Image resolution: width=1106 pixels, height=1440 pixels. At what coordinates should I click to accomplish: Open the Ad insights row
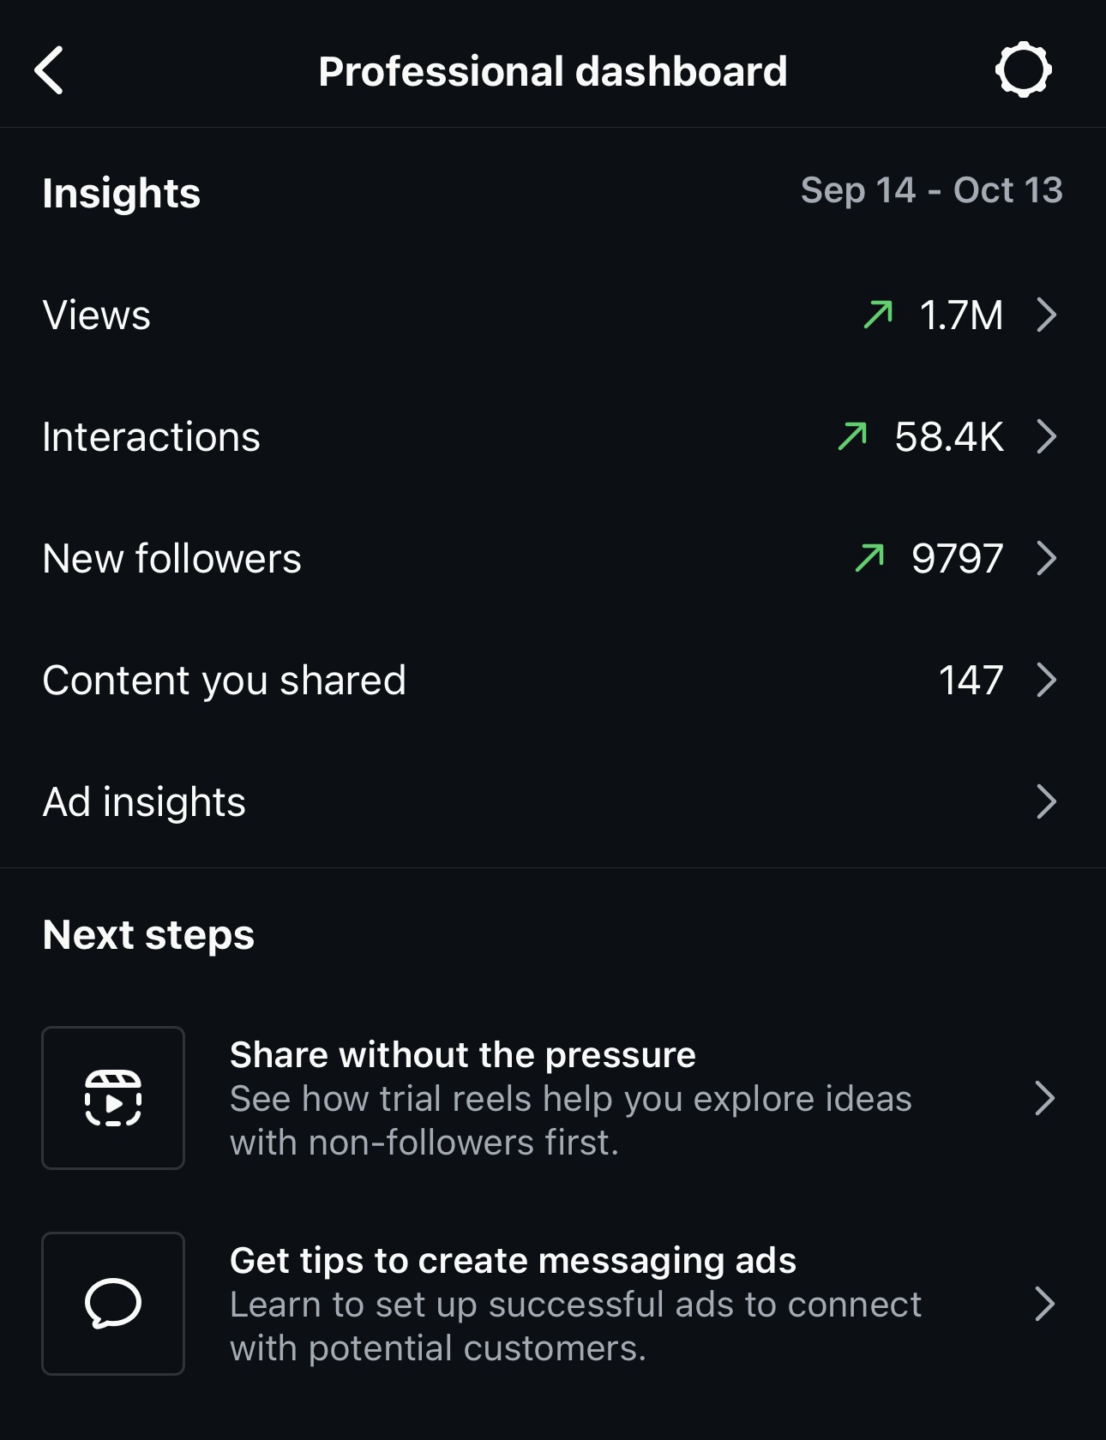coord(144,802)
